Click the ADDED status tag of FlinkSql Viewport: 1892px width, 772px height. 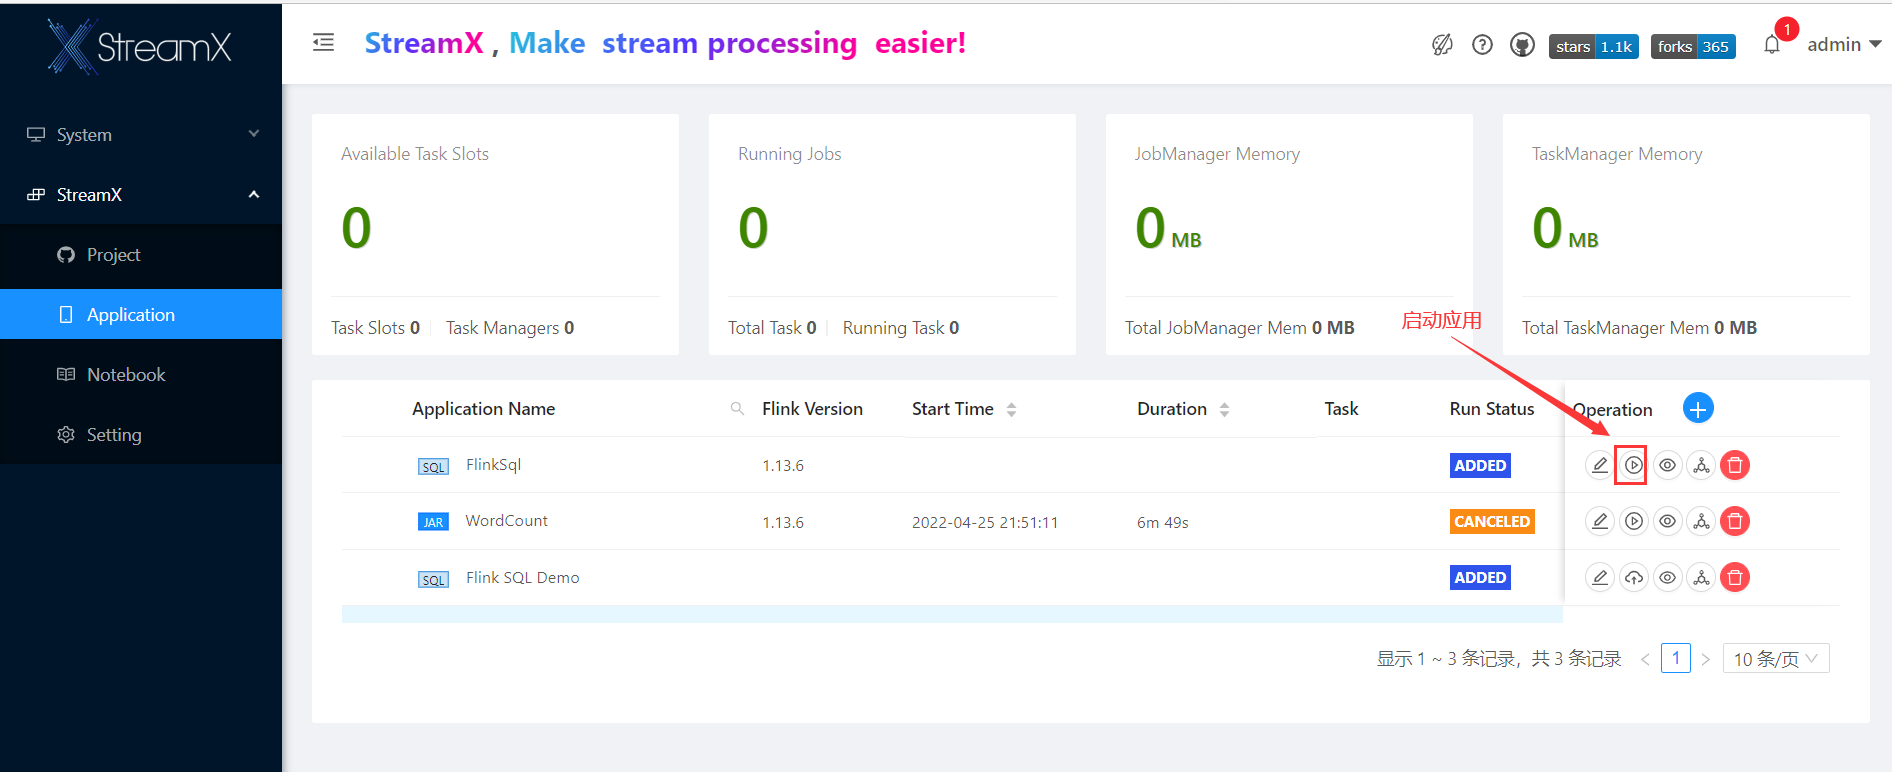pos(1480,465)
